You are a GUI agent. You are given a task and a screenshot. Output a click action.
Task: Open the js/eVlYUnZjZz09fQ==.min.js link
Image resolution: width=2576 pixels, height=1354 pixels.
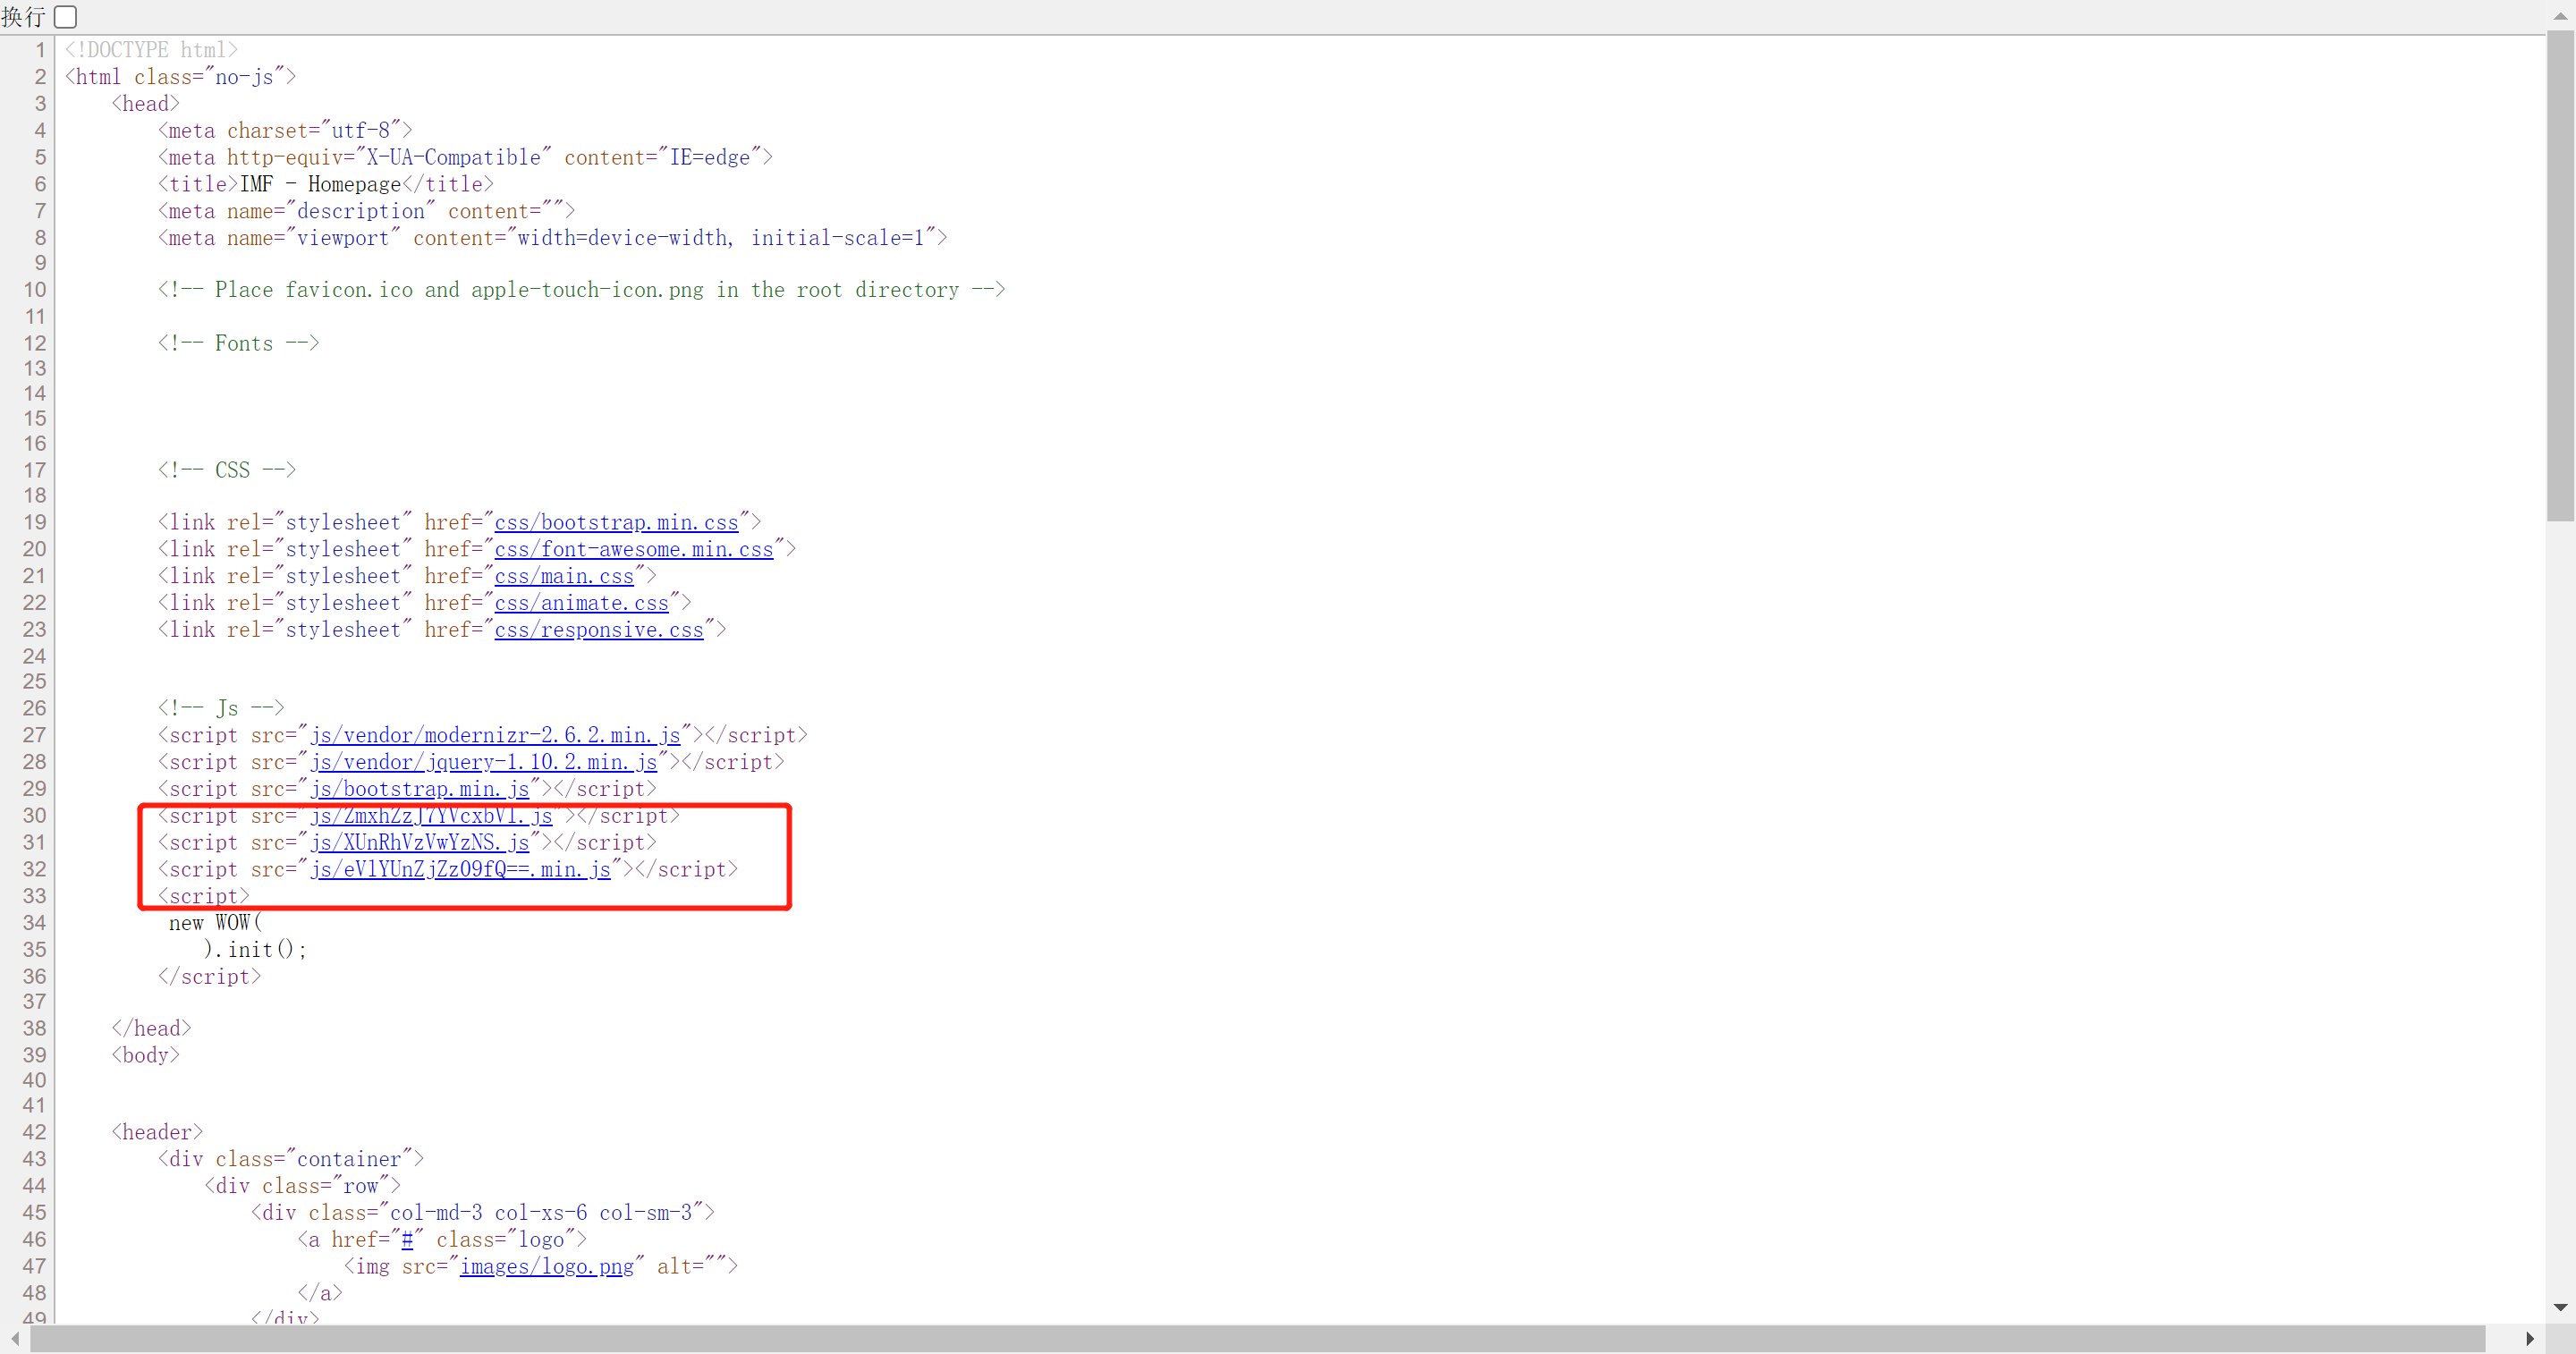[x=460, y=870]
